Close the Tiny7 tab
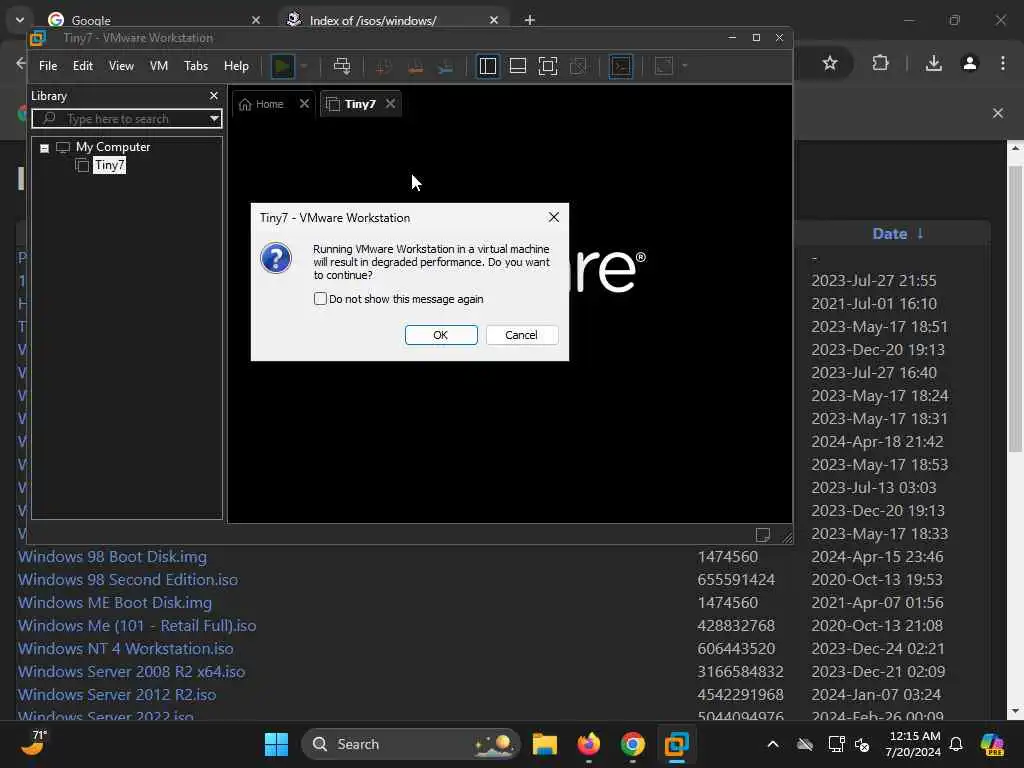The image size is (1024, 768). [391, 104]
